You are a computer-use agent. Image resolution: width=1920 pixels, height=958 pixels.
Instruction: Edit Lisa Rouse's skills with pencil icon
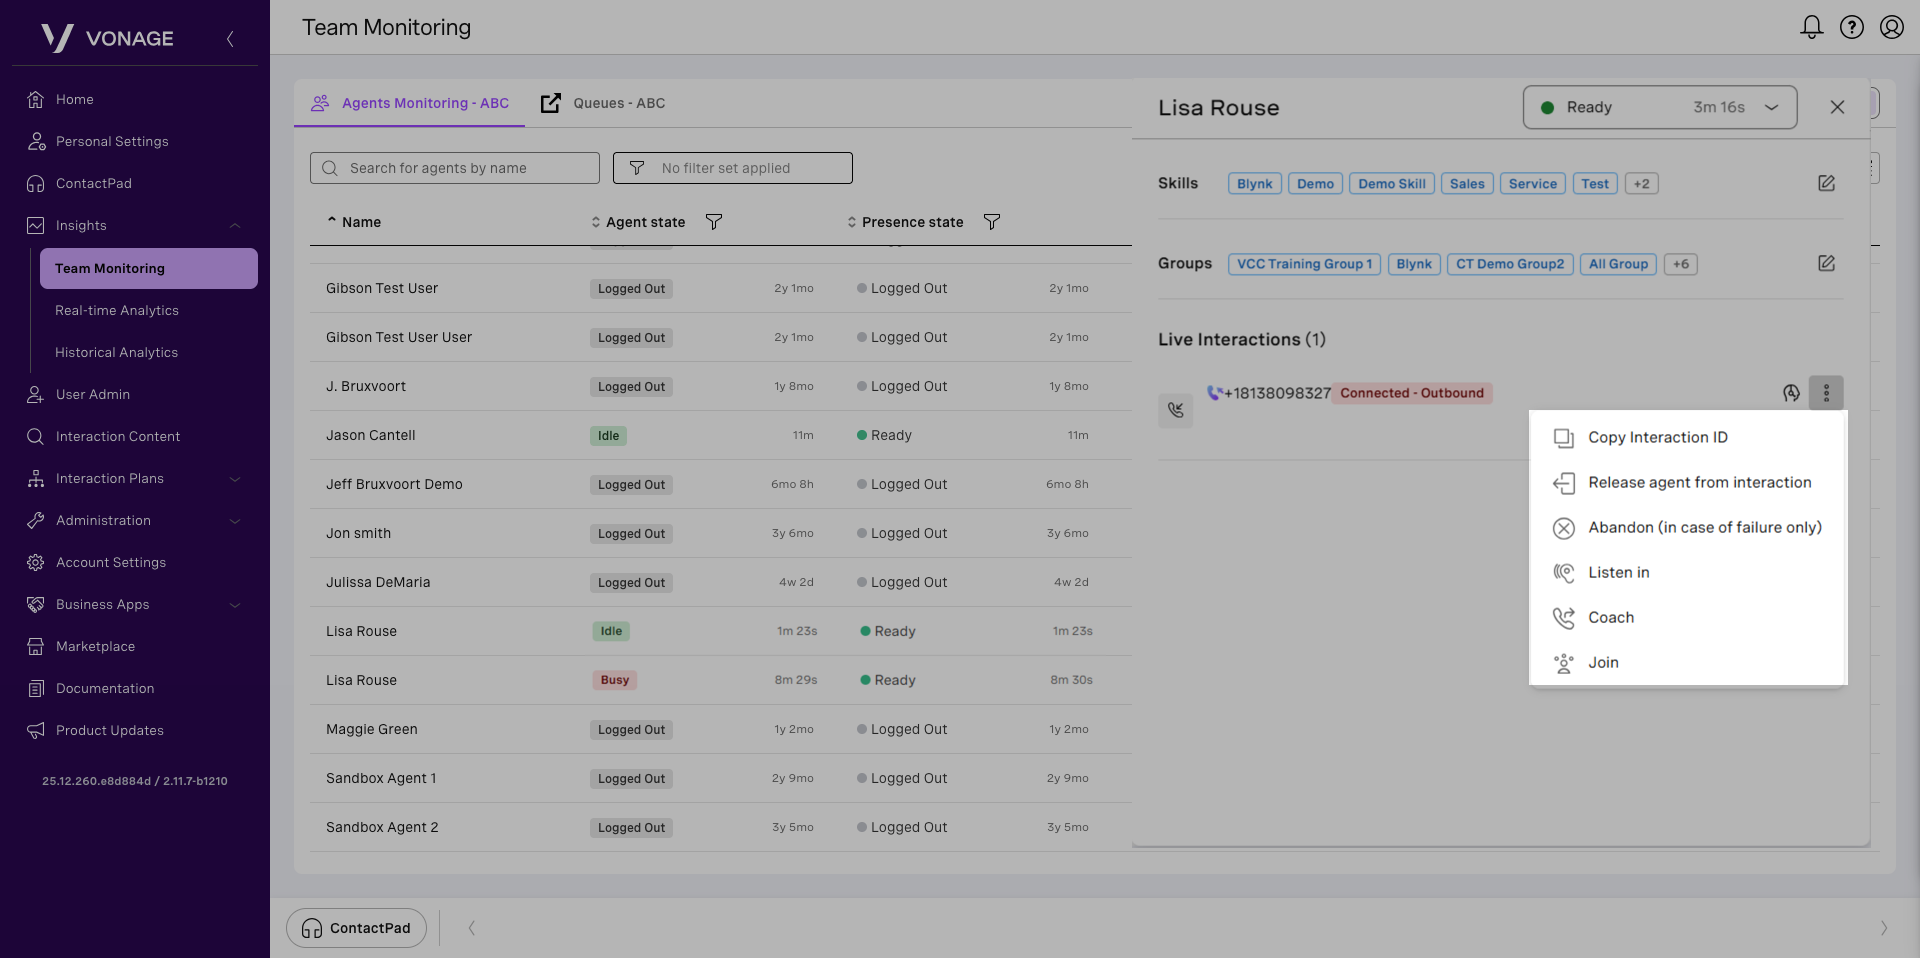[1826, 183]
